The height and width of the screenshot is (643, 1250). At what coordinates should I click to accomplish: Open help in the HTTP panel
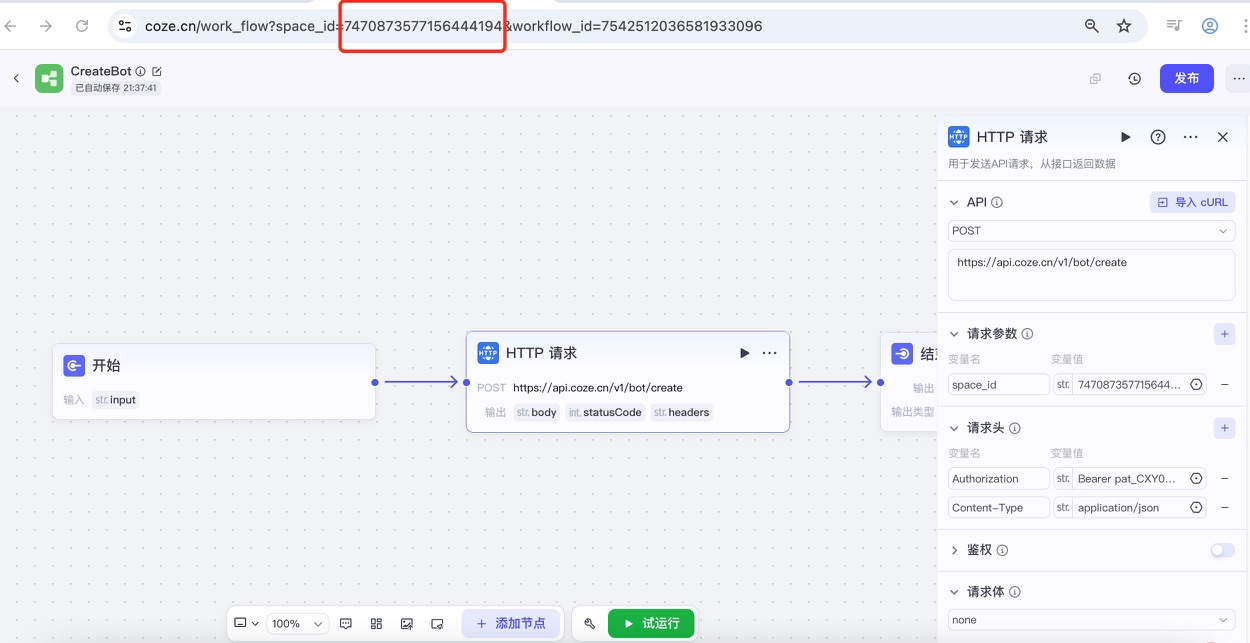(1158, 137)
